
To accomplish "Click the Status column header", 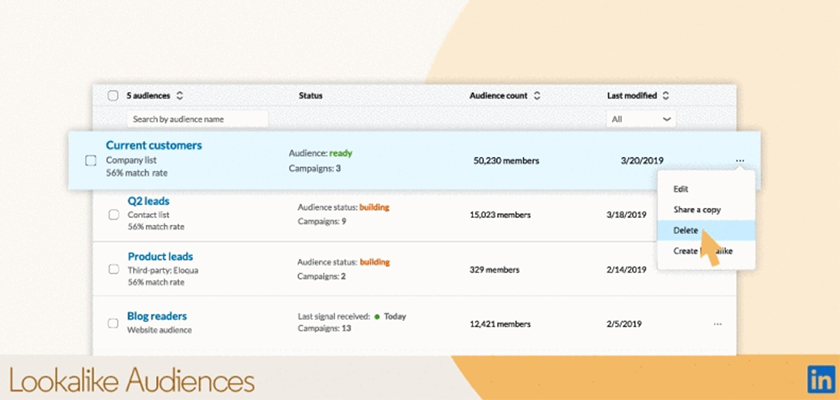I will click(x=311, y=96).
